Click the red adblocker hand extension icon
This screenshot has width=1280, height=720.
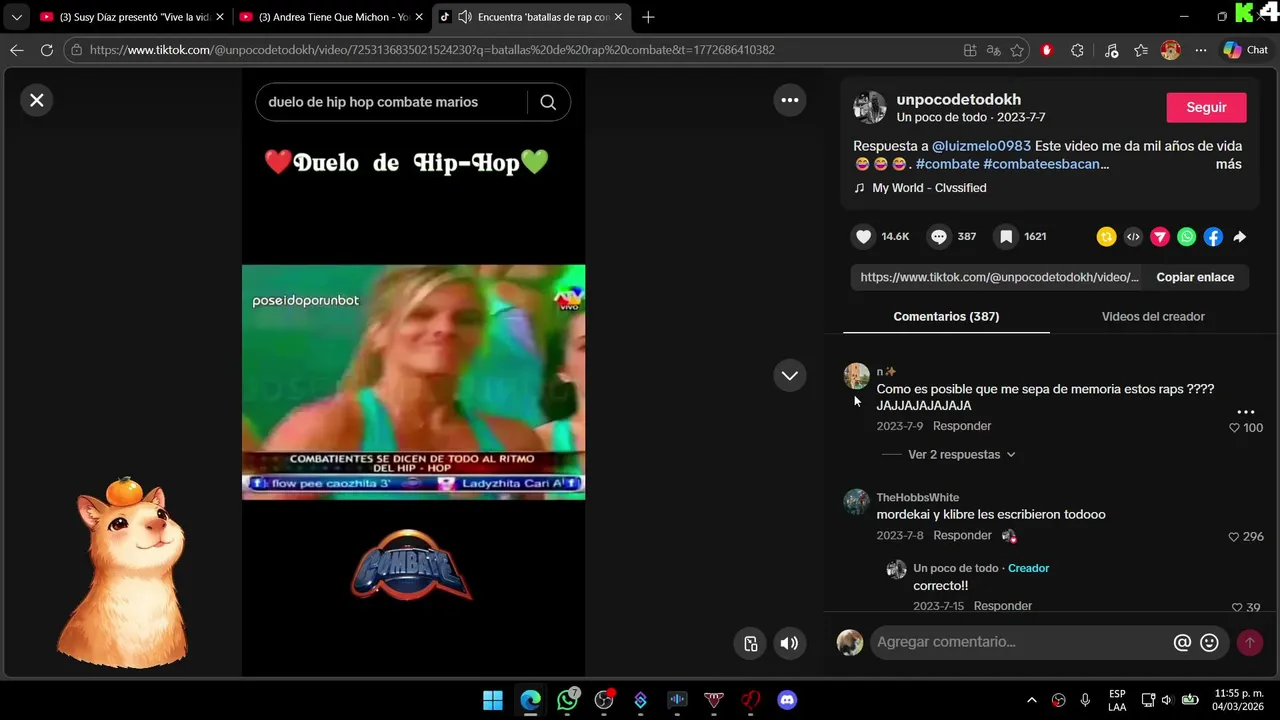click(1047, 50)
